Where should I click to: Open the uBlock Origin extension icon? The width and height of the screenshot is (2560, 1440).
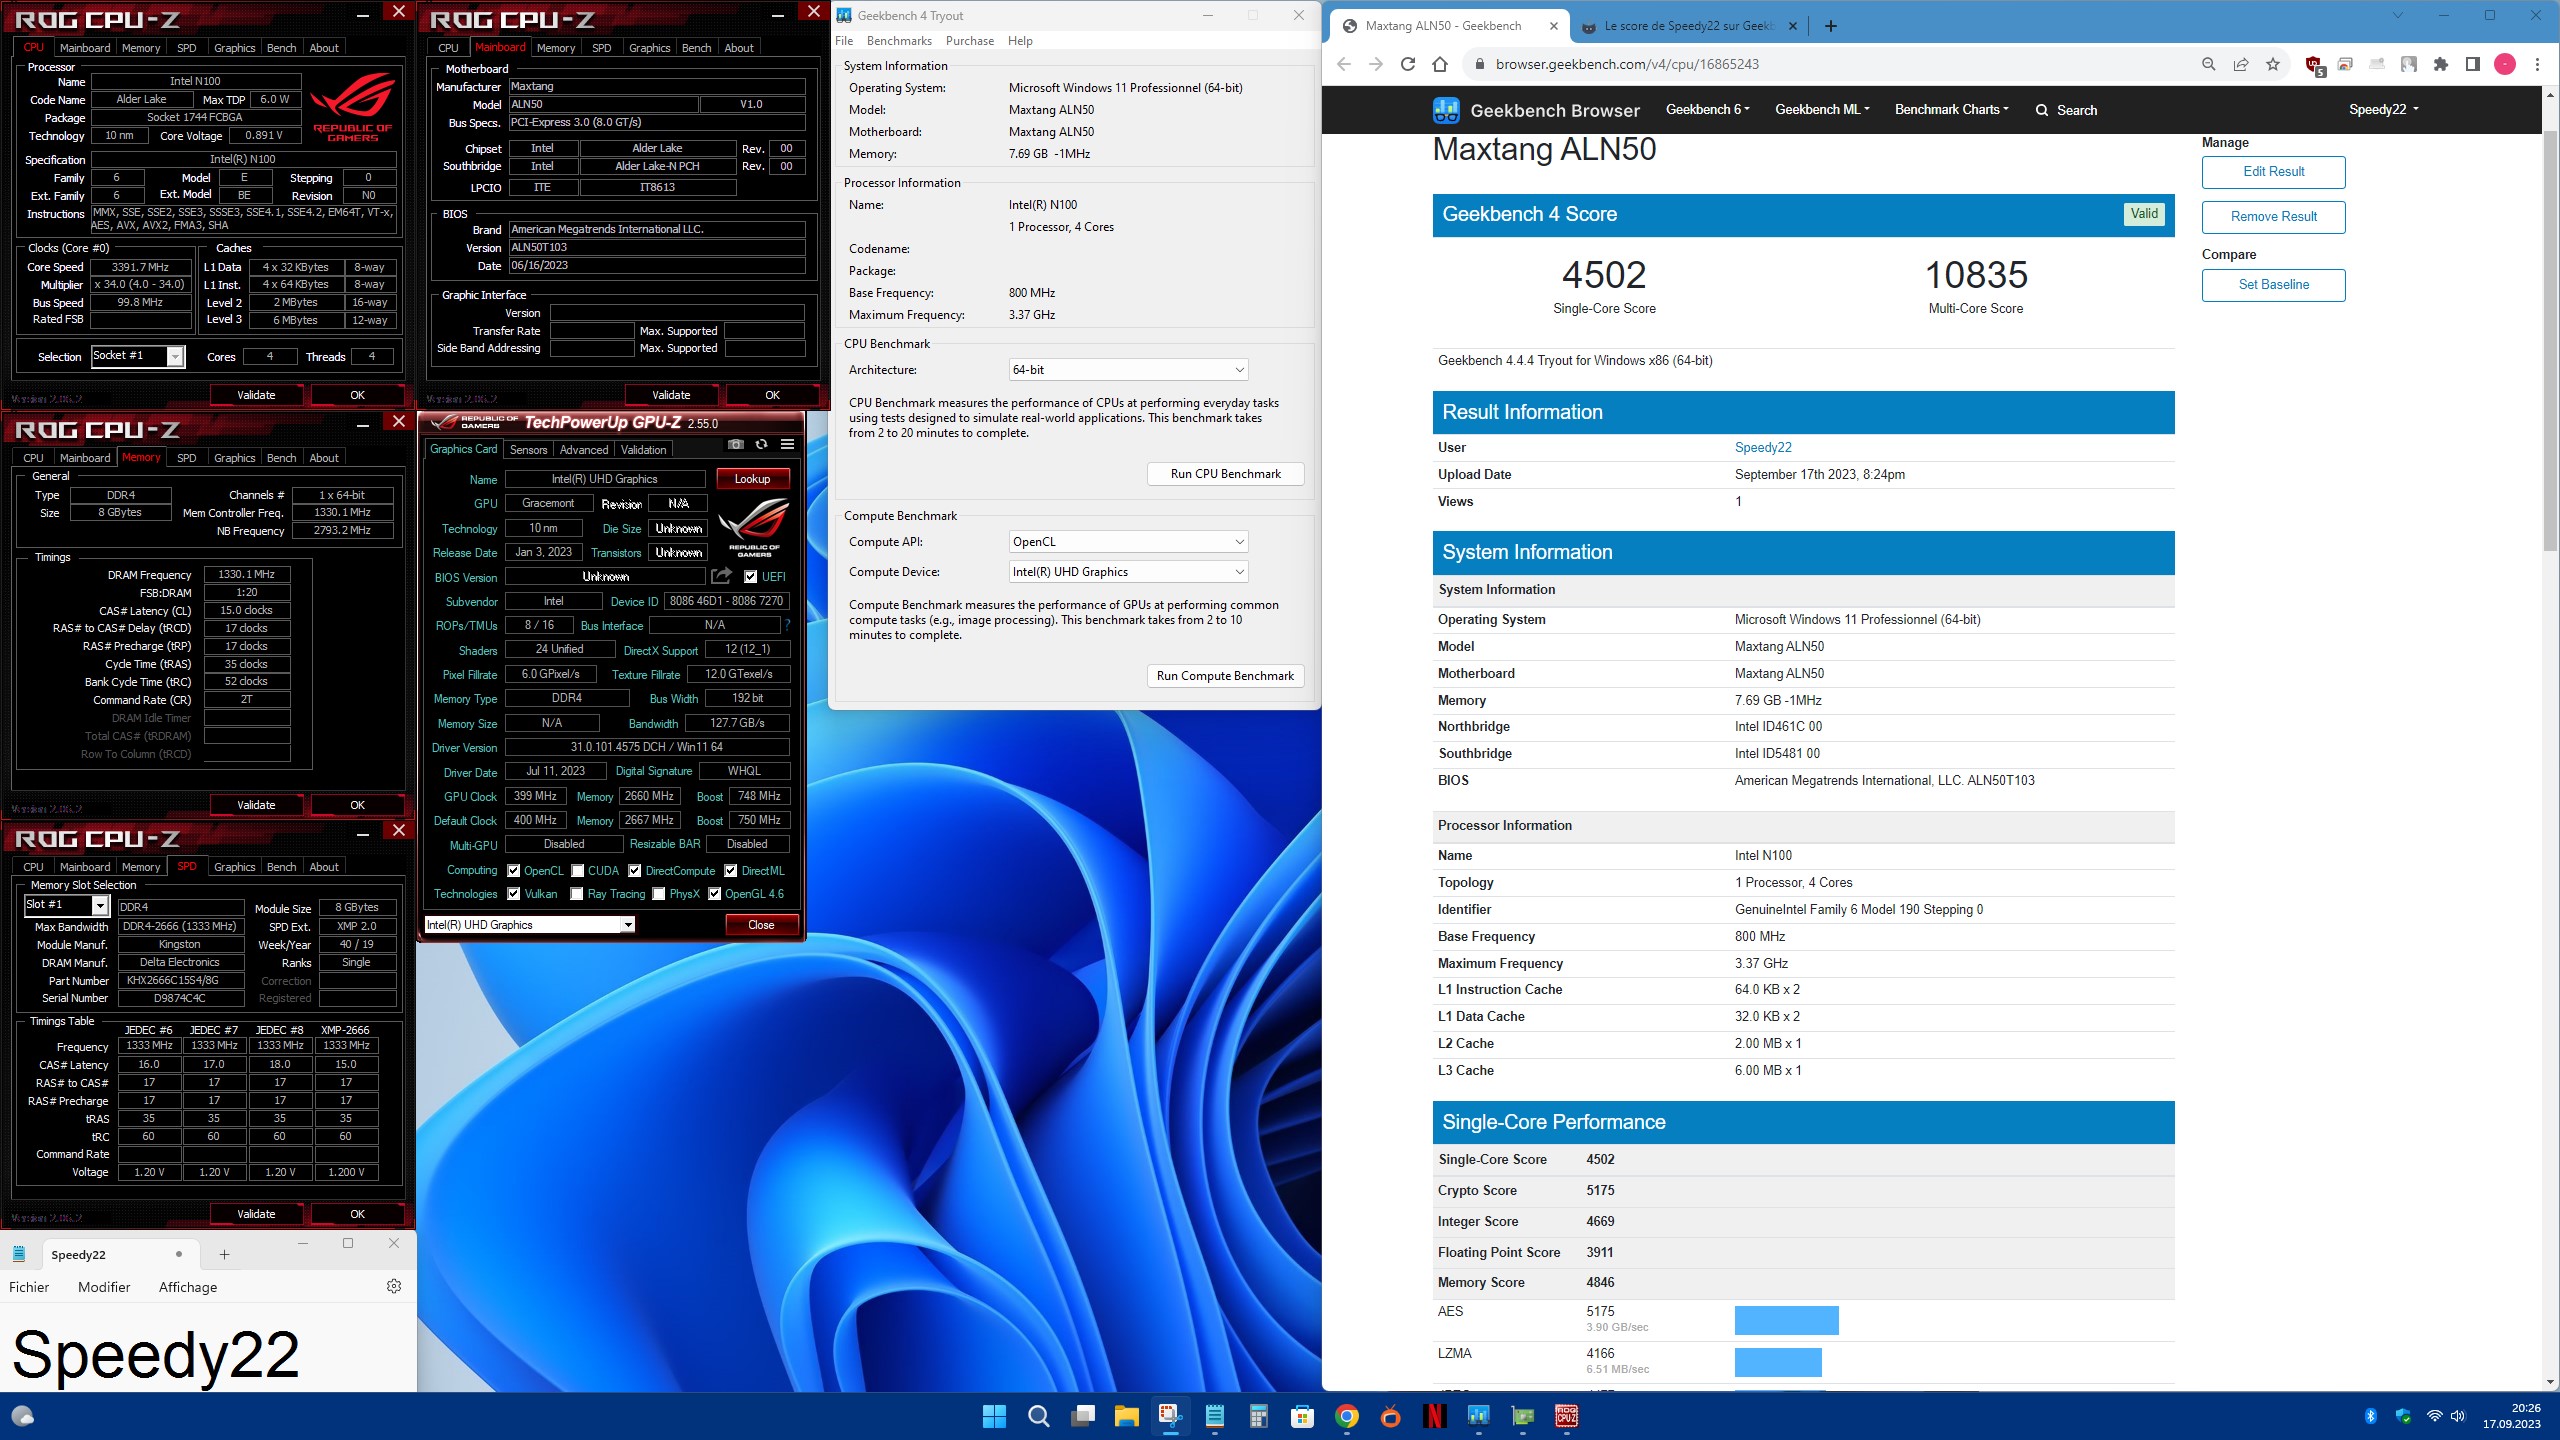click(2314, 65)
